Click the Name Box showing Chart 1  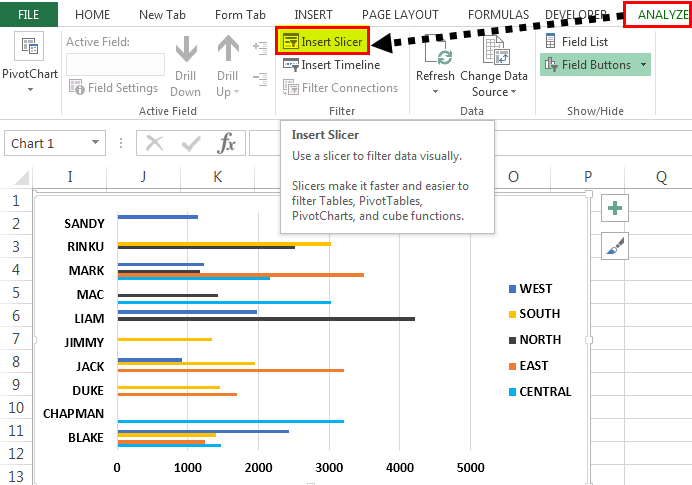pyautogui.click(x=55, y=143)
